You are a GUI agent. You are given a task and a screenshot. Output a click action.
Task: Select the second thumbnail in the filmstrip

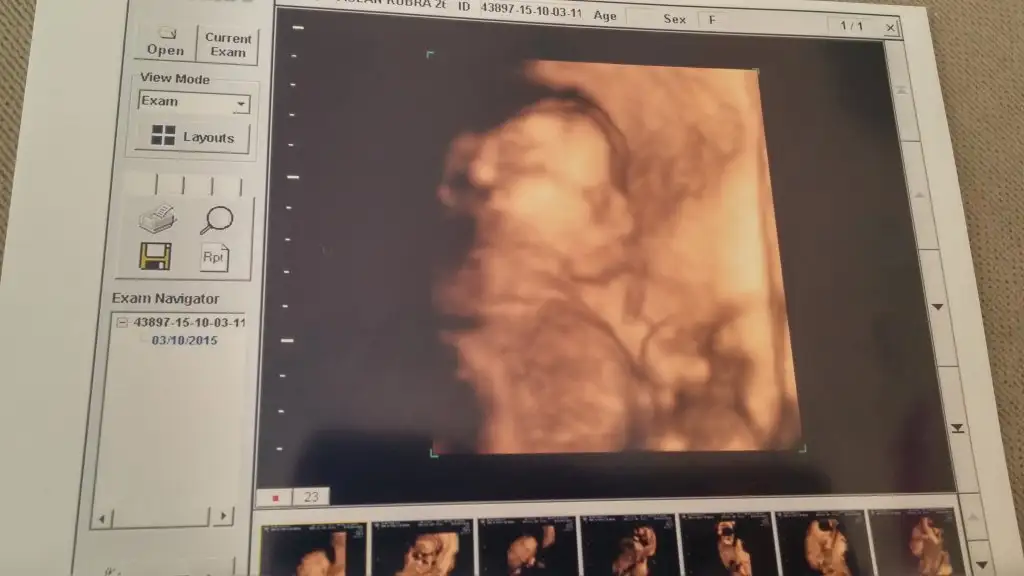[423, 549]
